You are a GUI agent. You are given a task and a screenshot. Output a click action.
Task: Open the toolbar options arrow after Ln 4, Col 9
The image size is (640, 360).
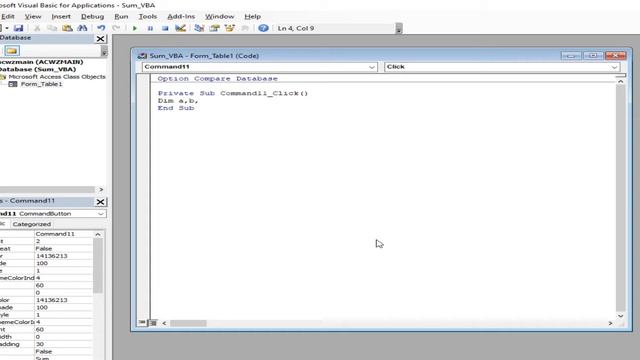[x=399, y=29]
